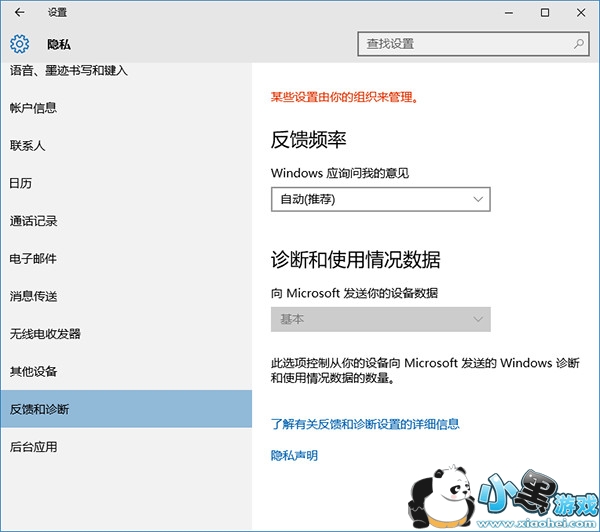The width and height of the screenshot is (600, 532).
Task: Click the 隐私 page title
Action: click(59, 44)
